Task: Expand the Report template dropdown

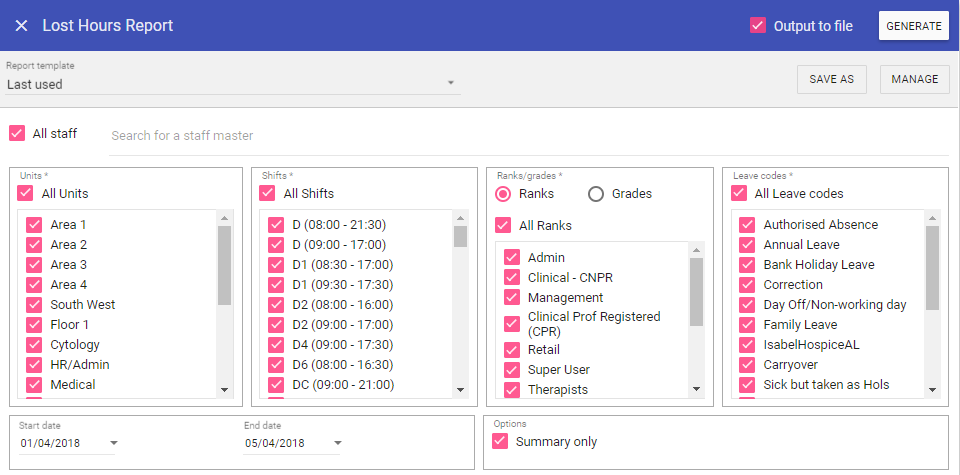Action: point(450,83)
